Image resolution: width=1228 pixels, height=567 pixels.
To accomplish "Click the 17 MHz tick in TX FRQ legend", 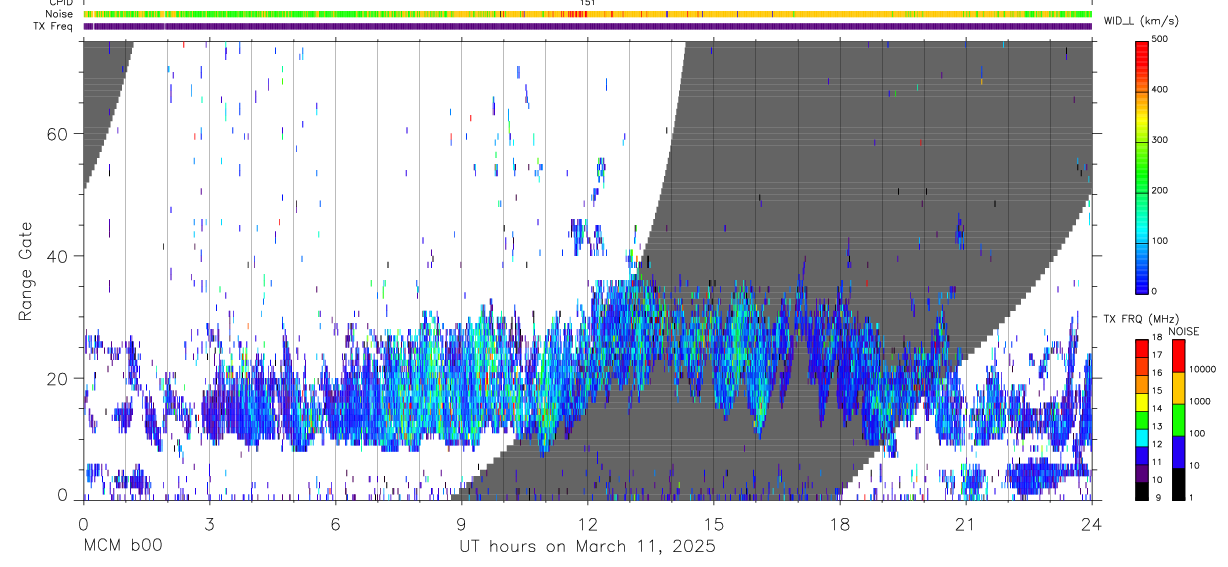I will (x=1159, y=355).
